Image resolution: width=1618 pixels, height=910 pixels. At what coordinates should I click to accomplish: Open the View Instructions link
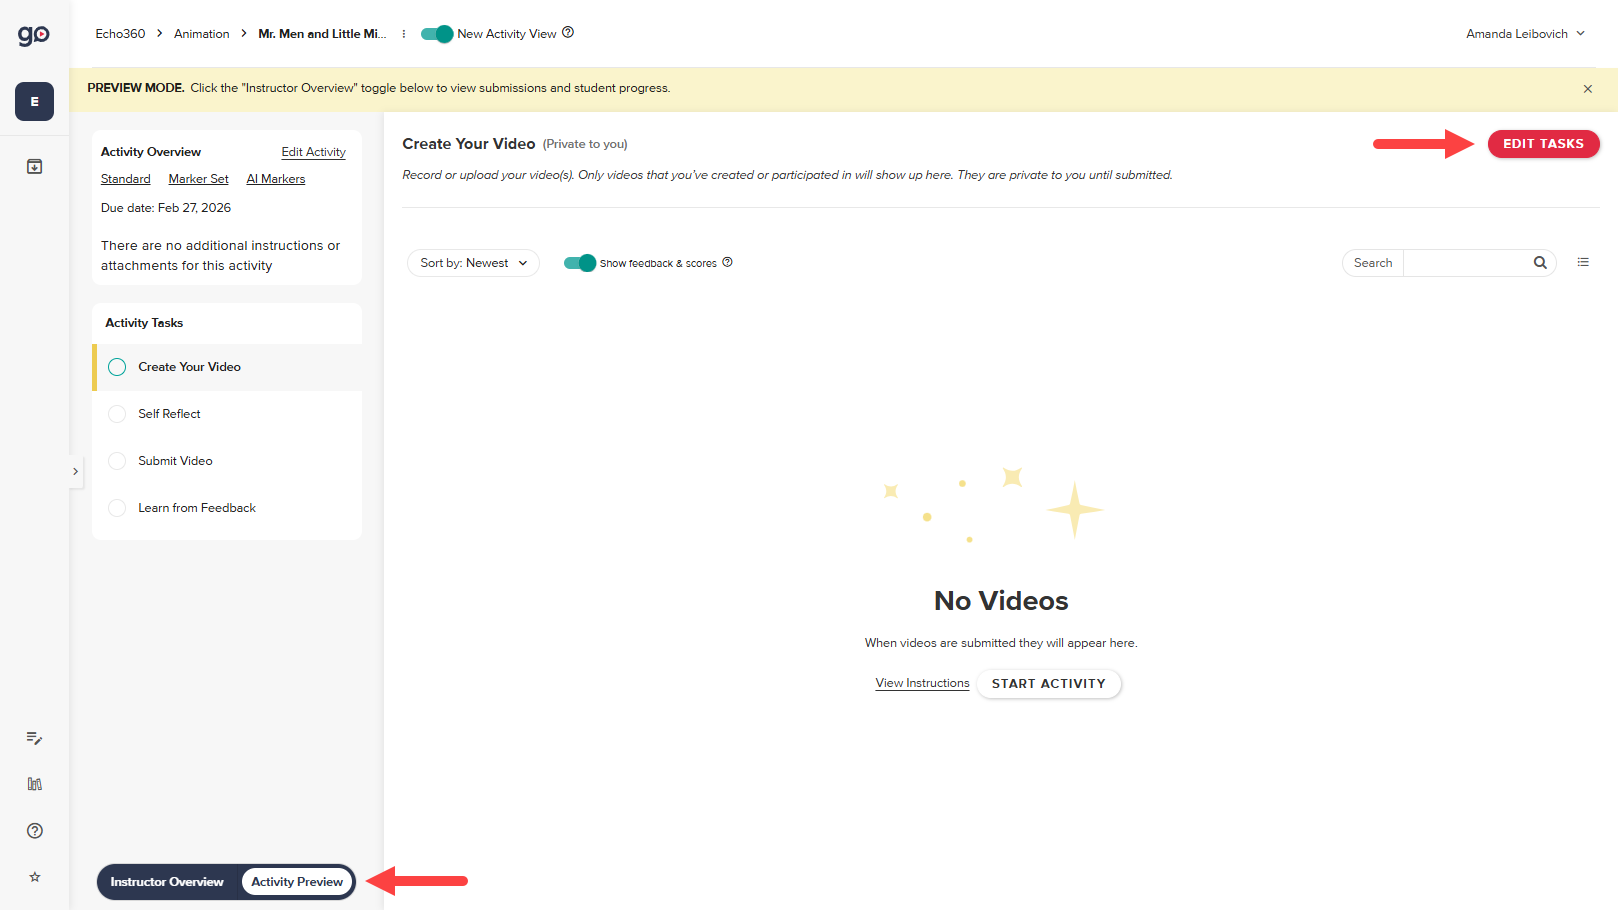coord(921,683)
